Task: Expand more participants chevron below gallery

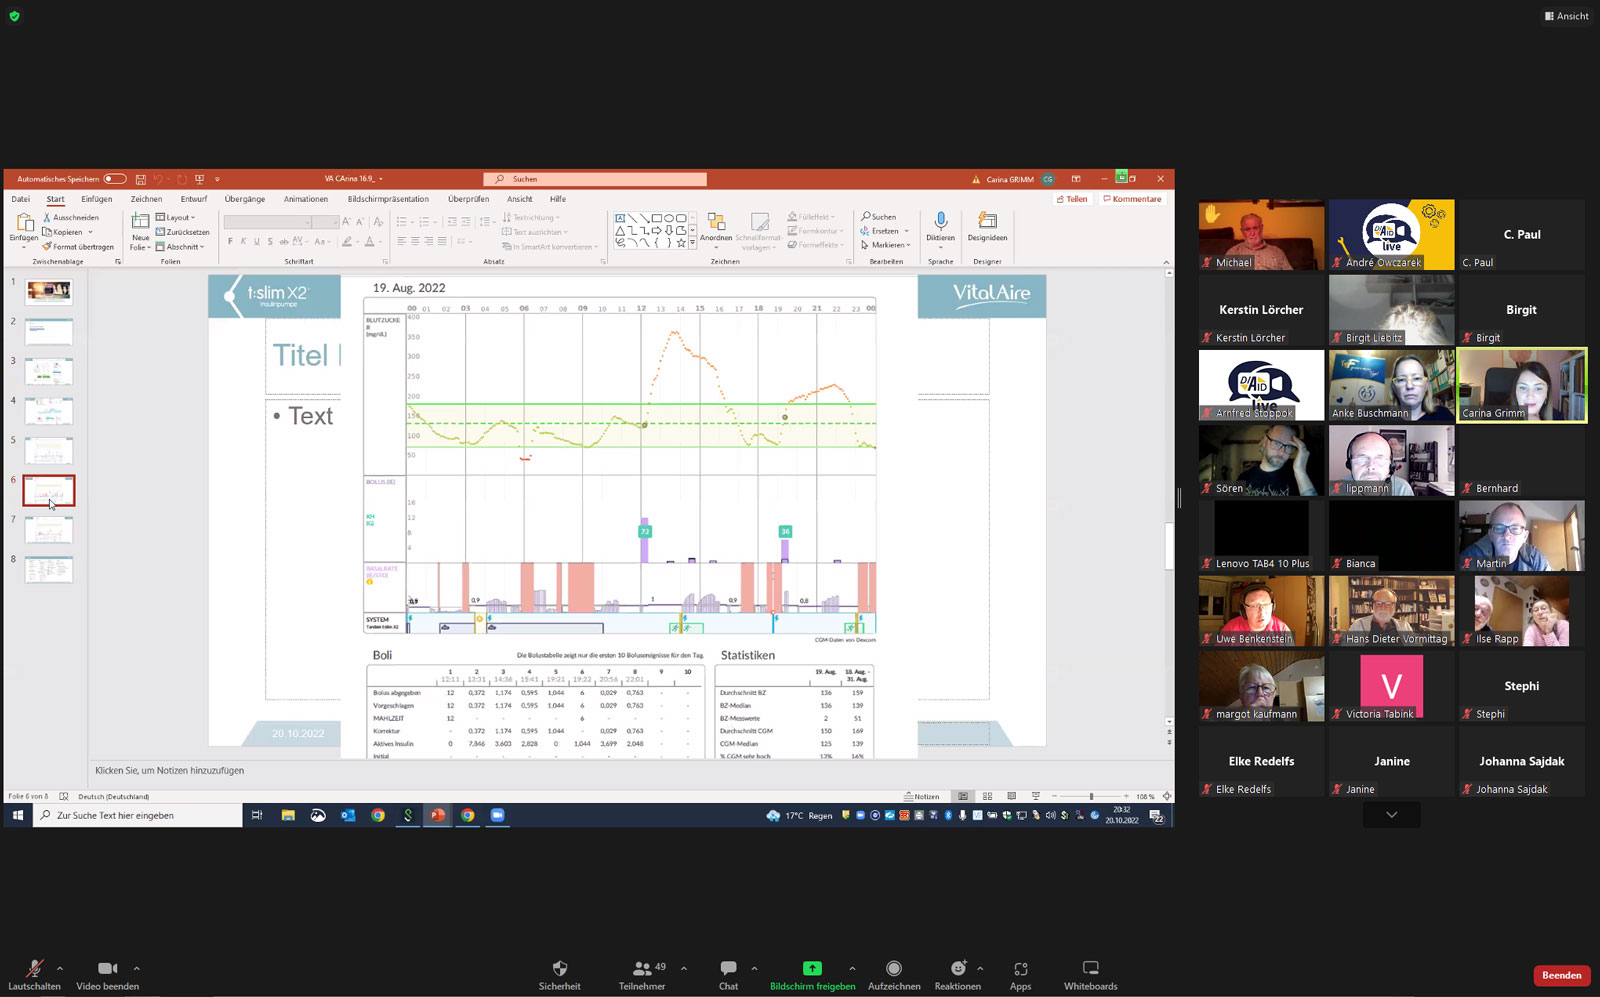Action: click(x=1391, y=815)
